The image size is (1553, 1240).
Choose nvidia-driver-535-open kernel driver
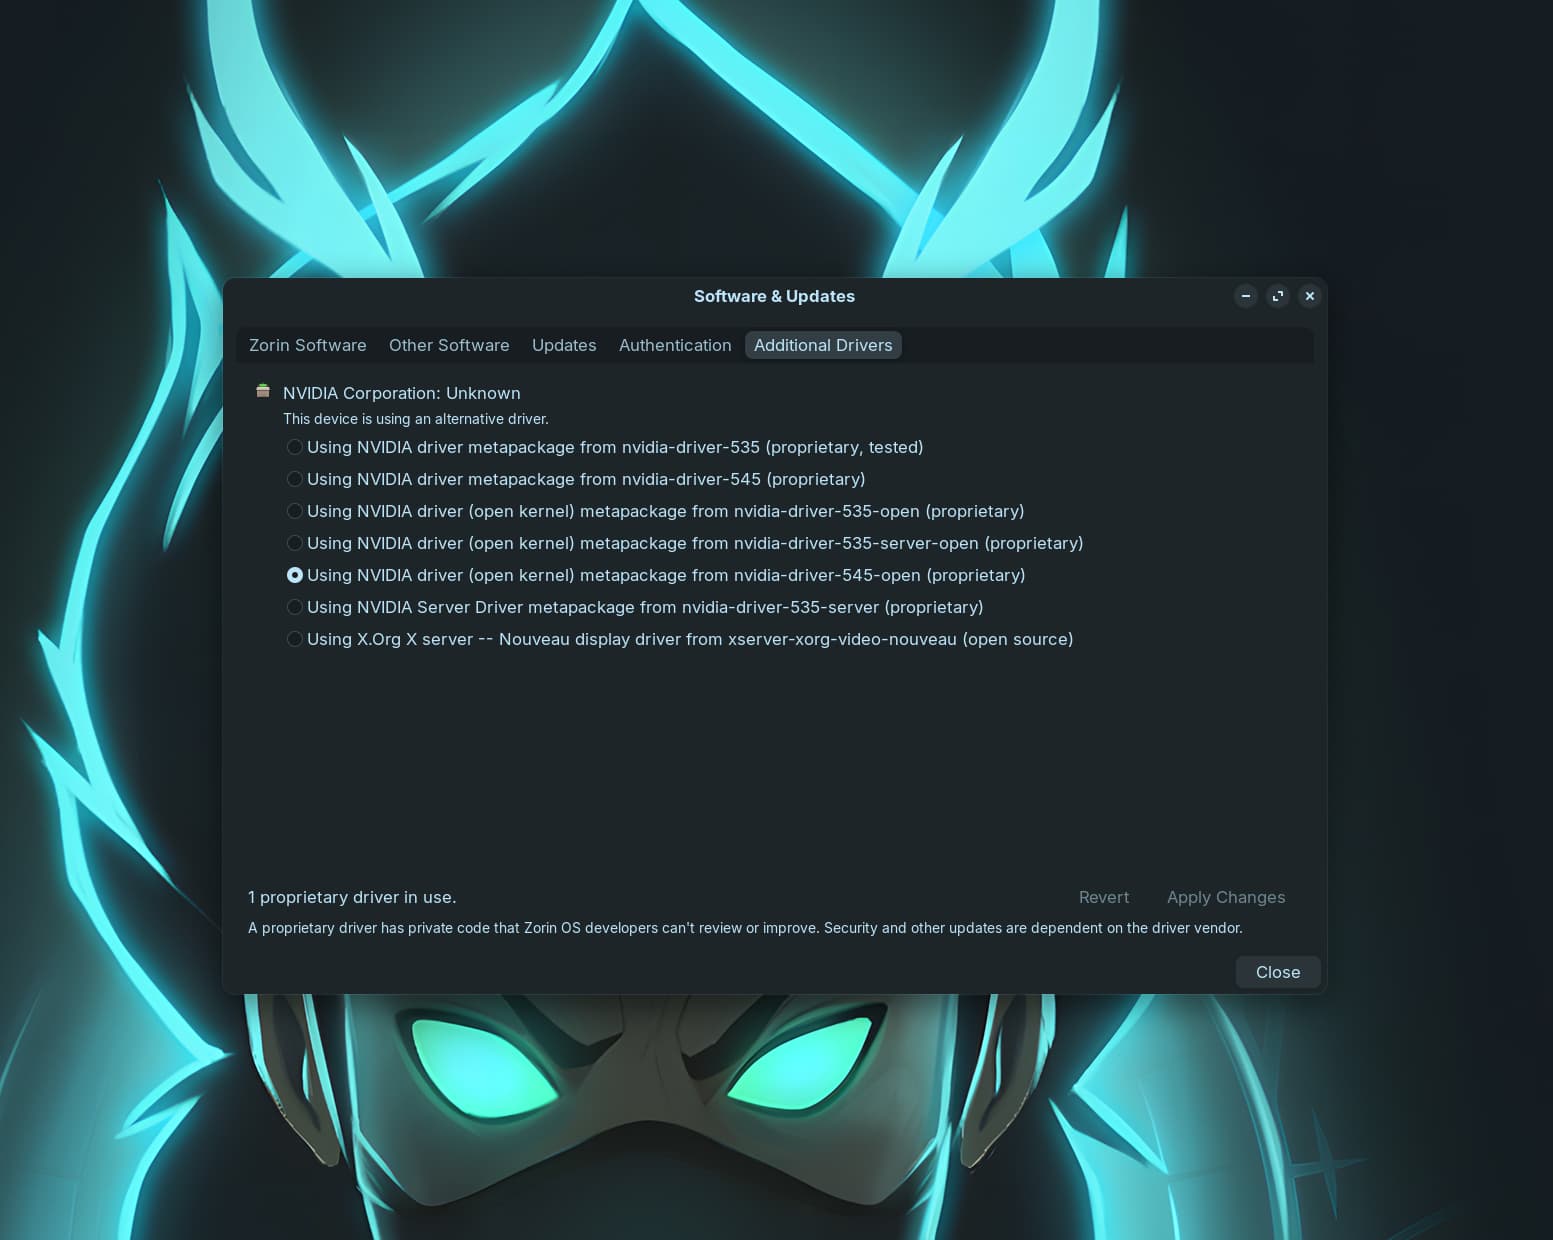(x=295, y=511)
